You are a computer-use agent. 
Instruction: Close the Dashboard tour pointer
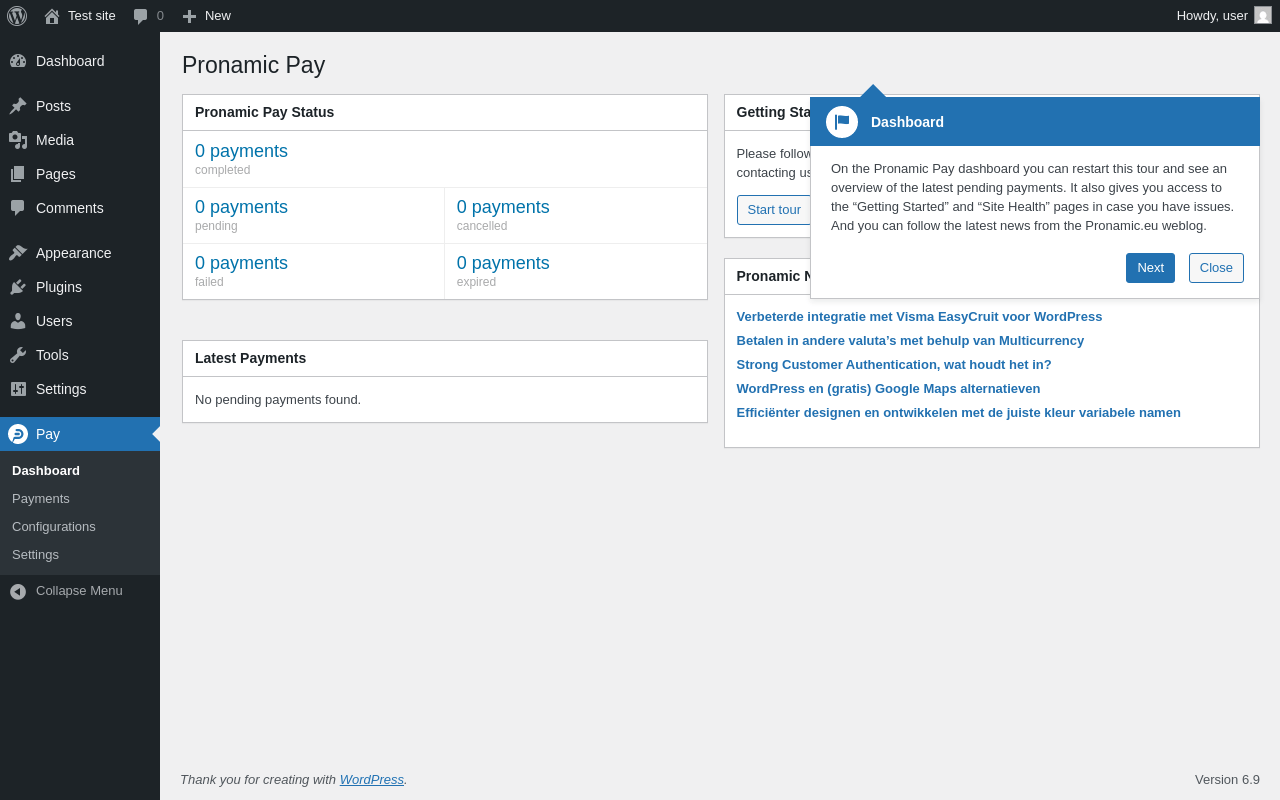[1216, 268]
